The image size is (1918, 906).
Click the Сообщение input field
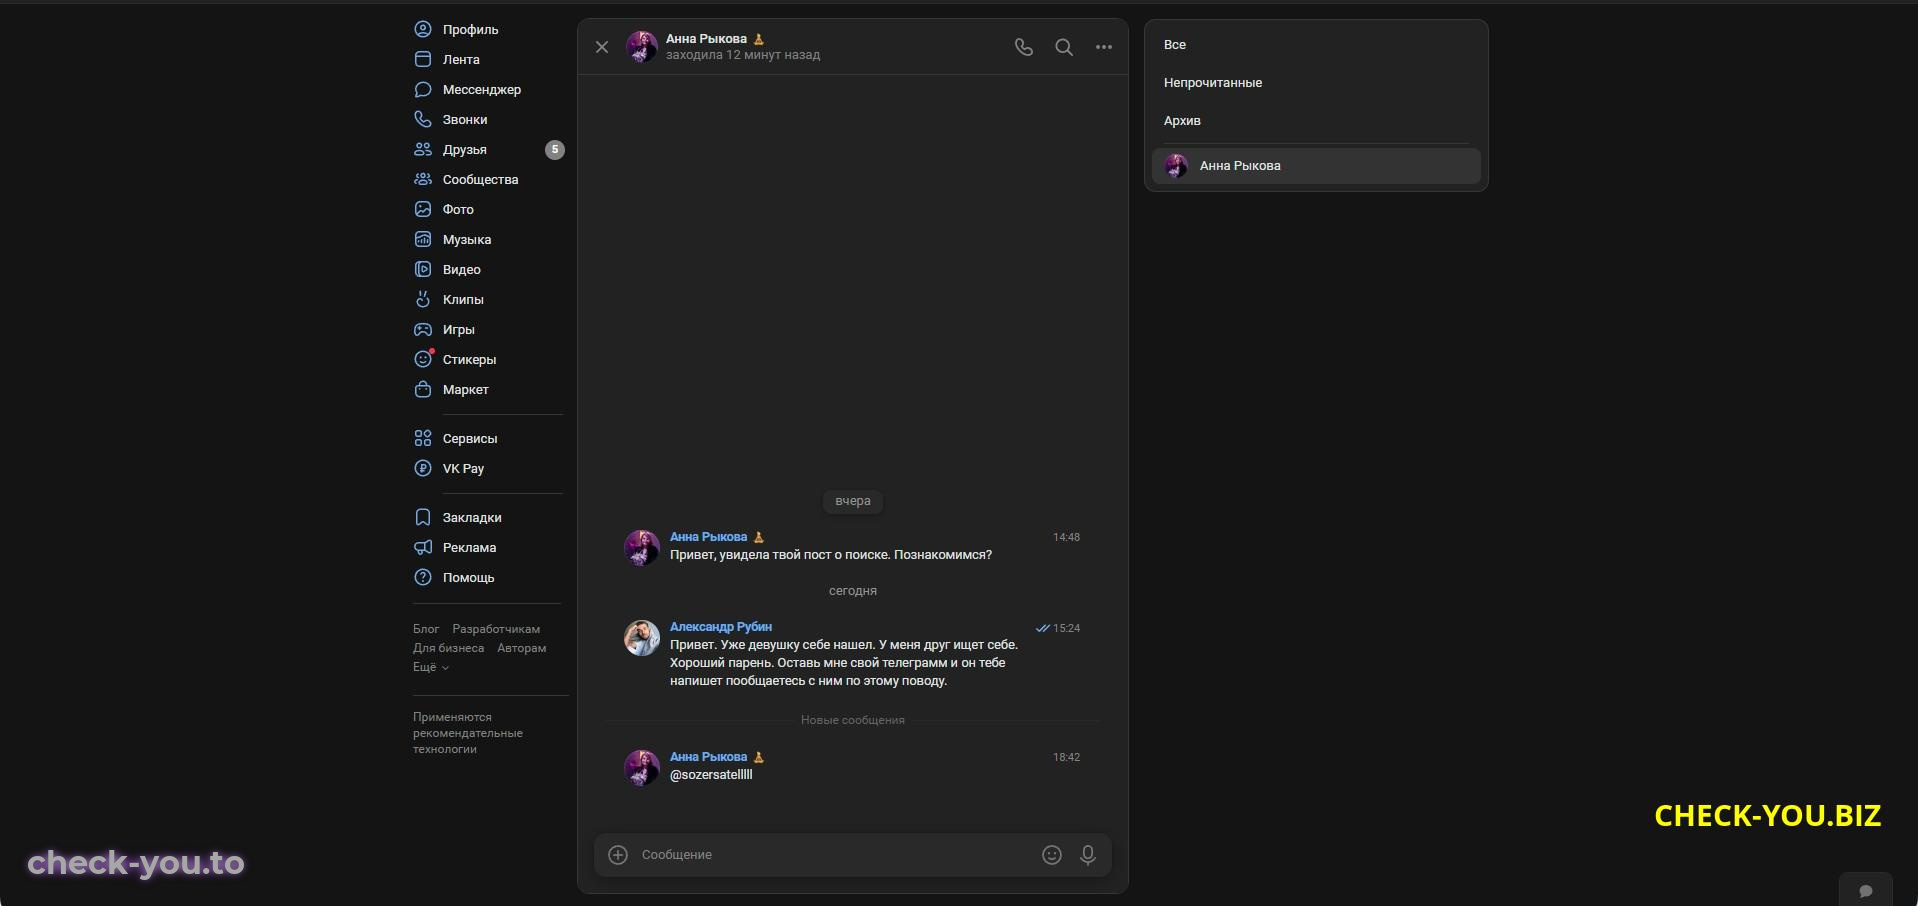(835, 854)
